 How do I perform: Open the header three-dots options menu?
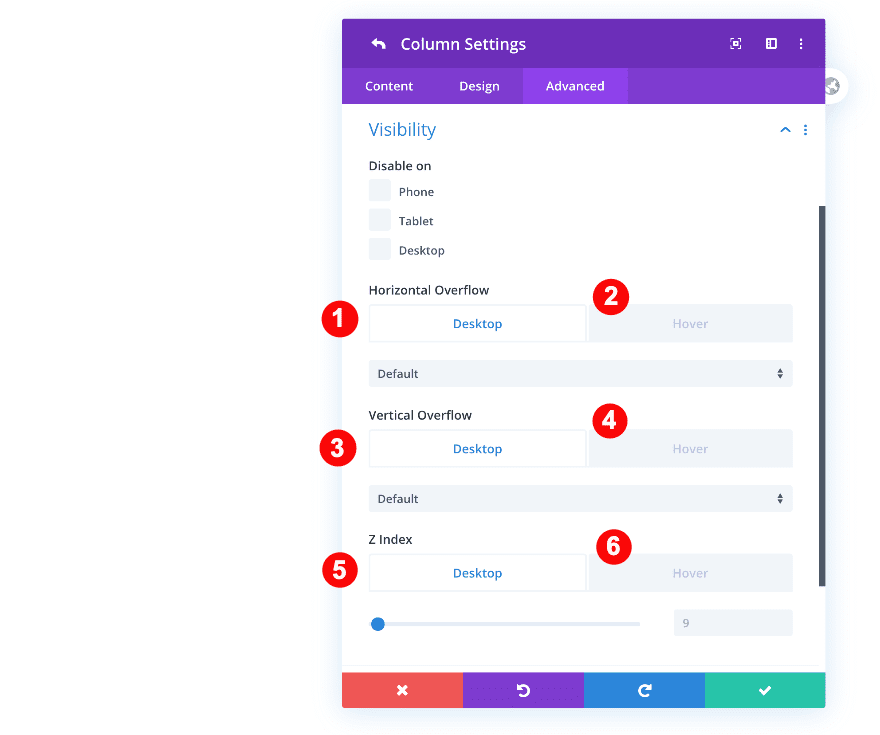click(x=801, y=44)
